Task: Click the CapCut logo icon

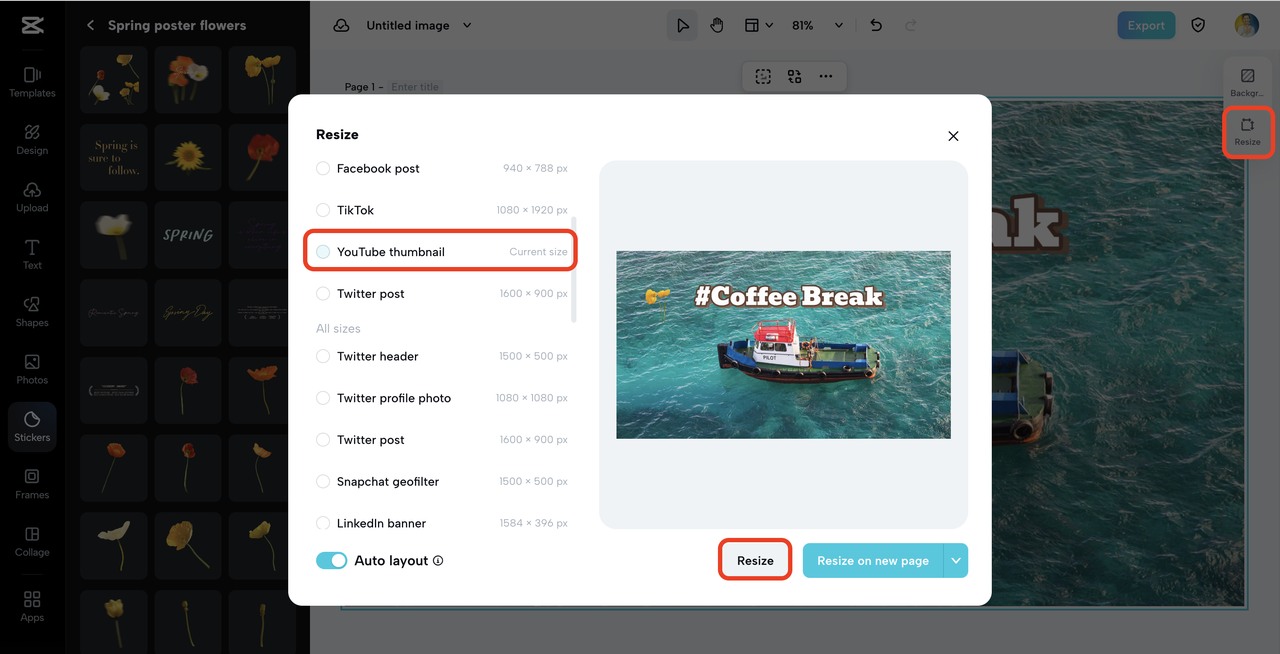Action: [32, 26]
